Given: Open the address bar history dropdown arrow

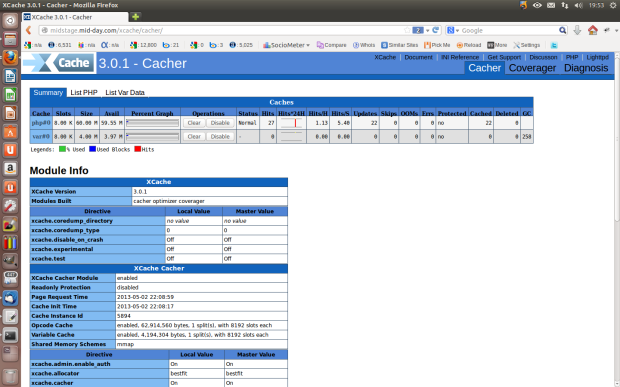Looking at the screenshot, I should [x=427, y=30].
